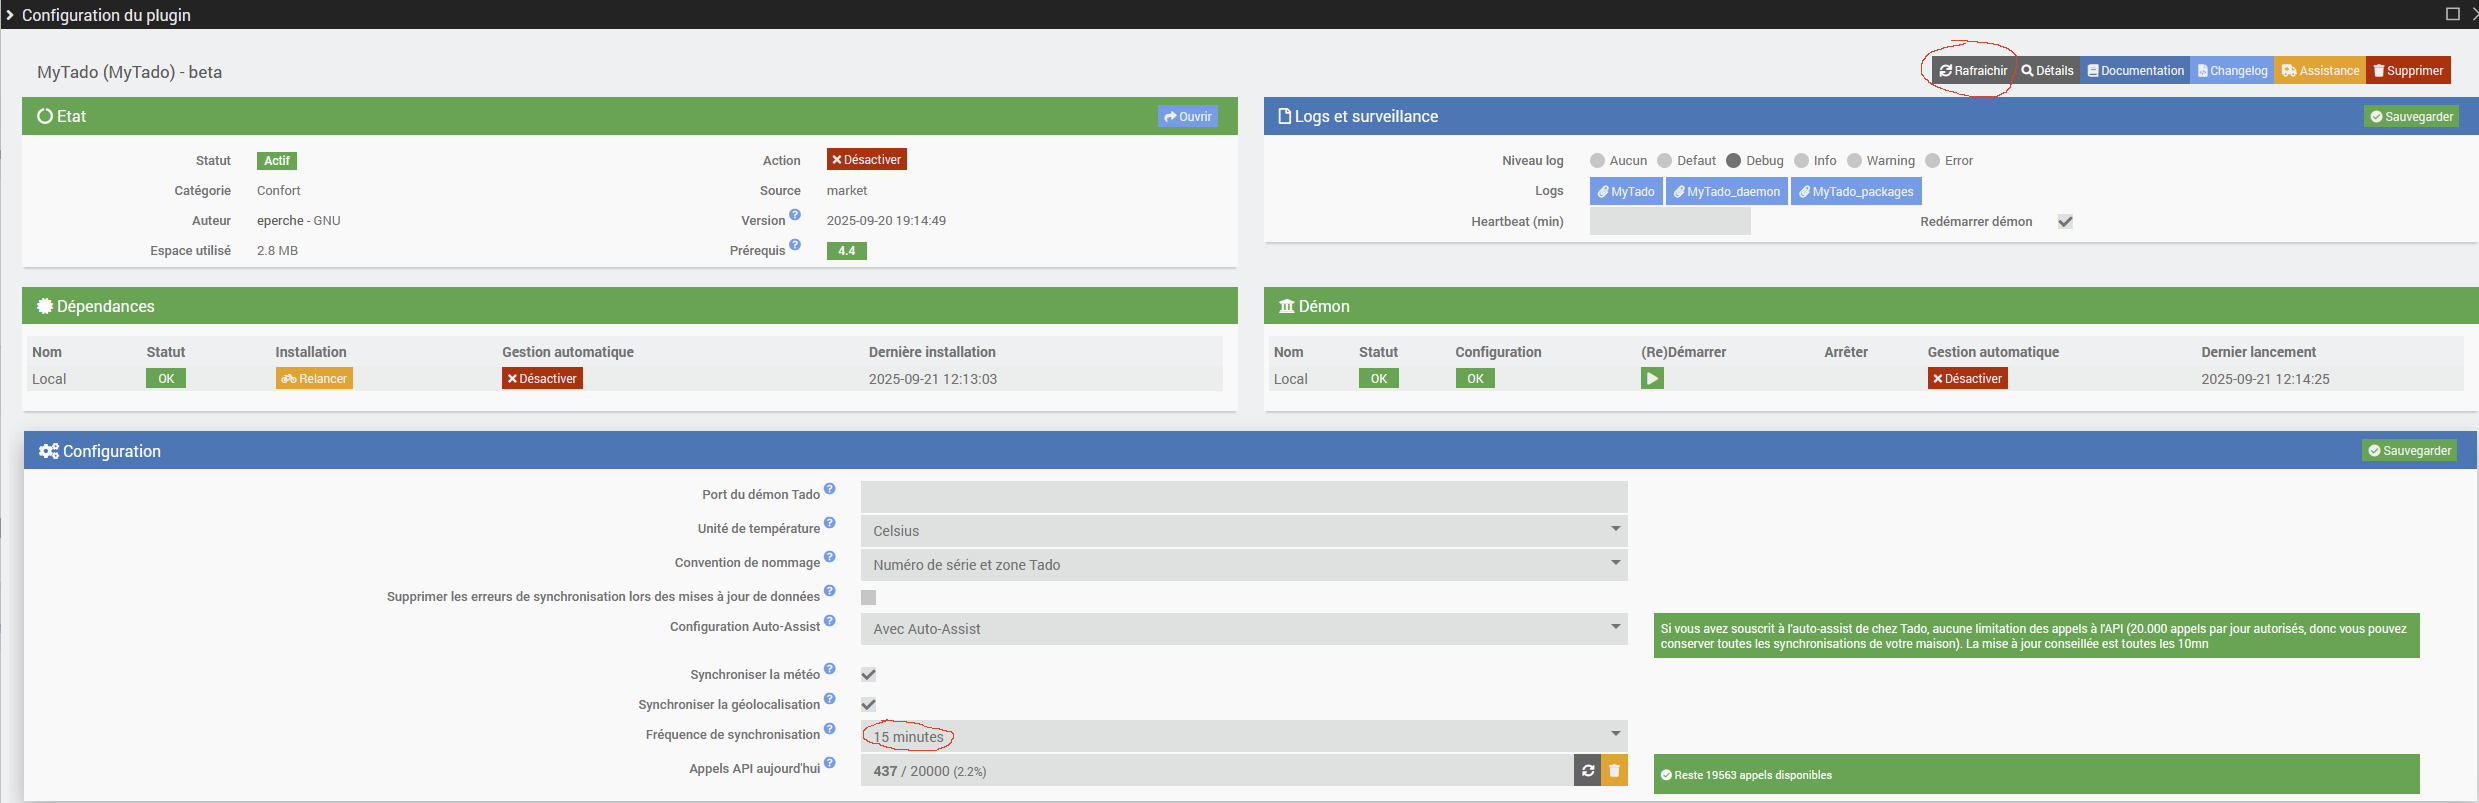Toggle Supprimer les erreurs de synchronisation checkbox

pyautogui.click(x=869, y=598)
